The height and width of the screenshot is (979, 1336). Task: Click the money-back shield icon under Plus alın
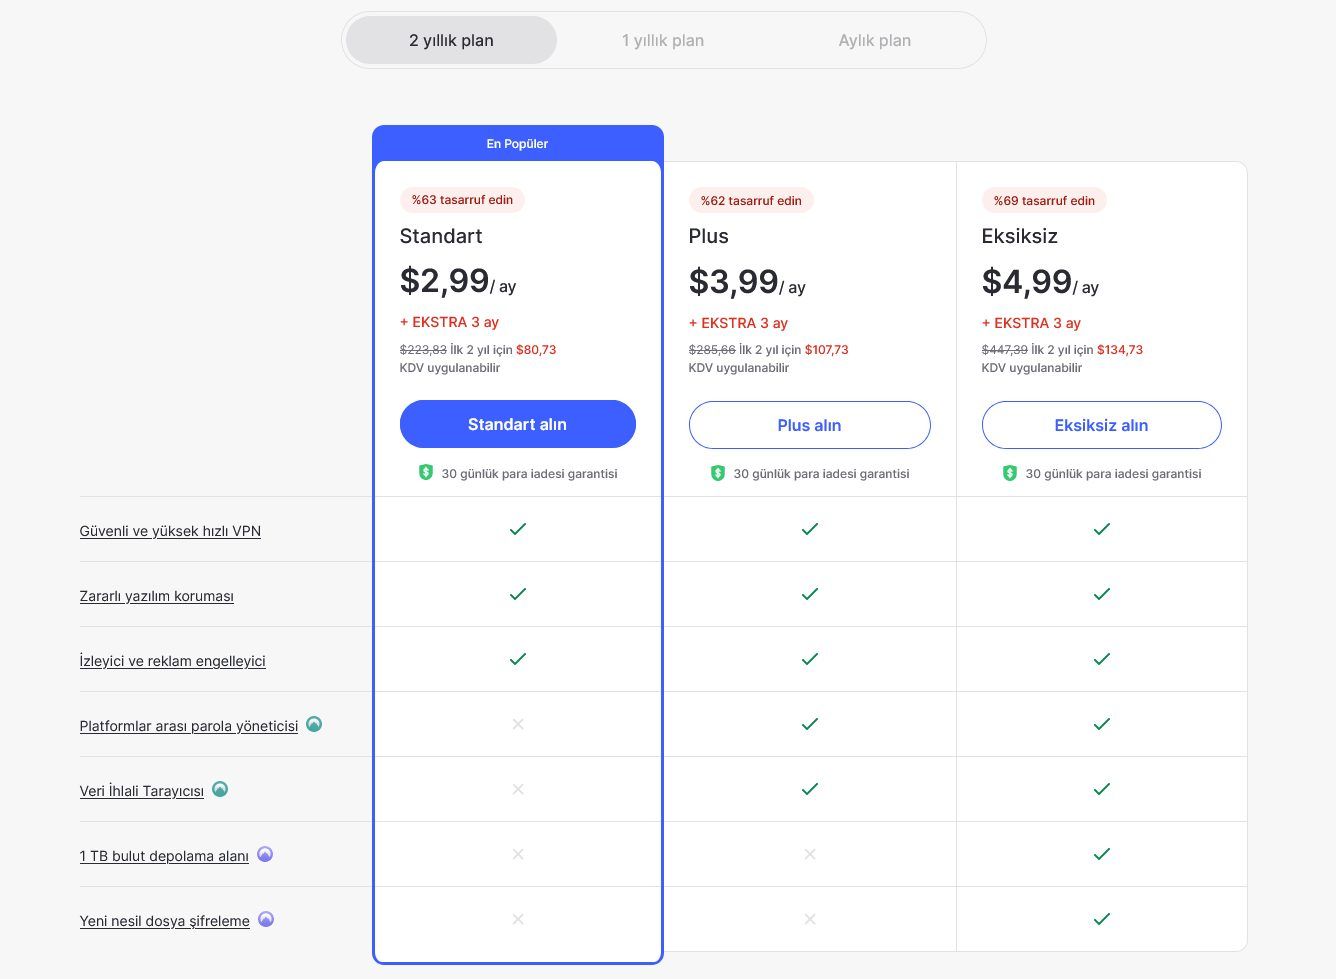(x=718, y=472)
